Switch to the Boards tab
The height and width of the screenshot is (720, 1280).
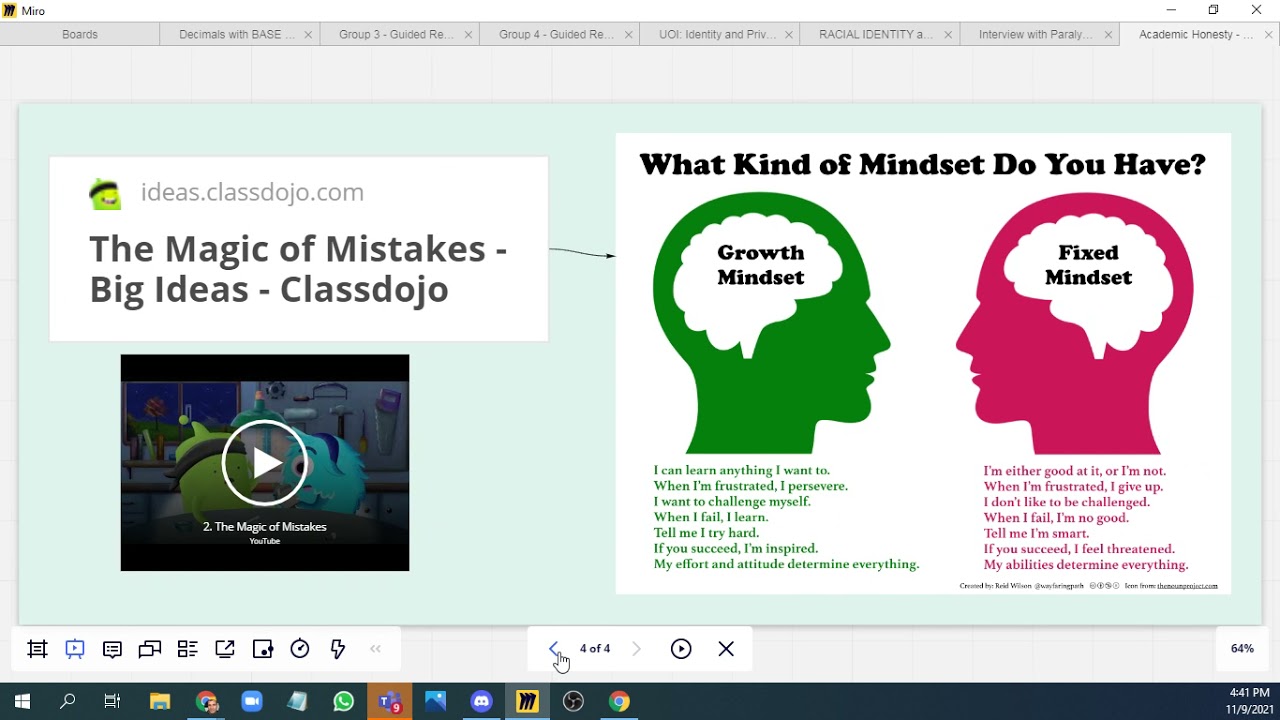80,34
